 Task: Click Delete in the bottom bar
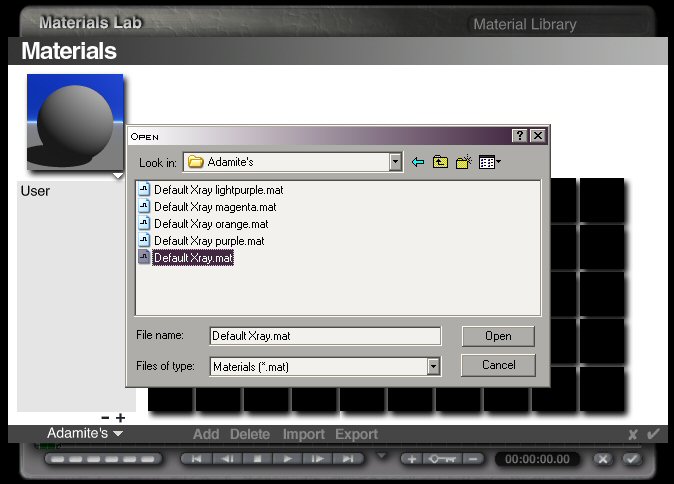[x=250, y=434]
